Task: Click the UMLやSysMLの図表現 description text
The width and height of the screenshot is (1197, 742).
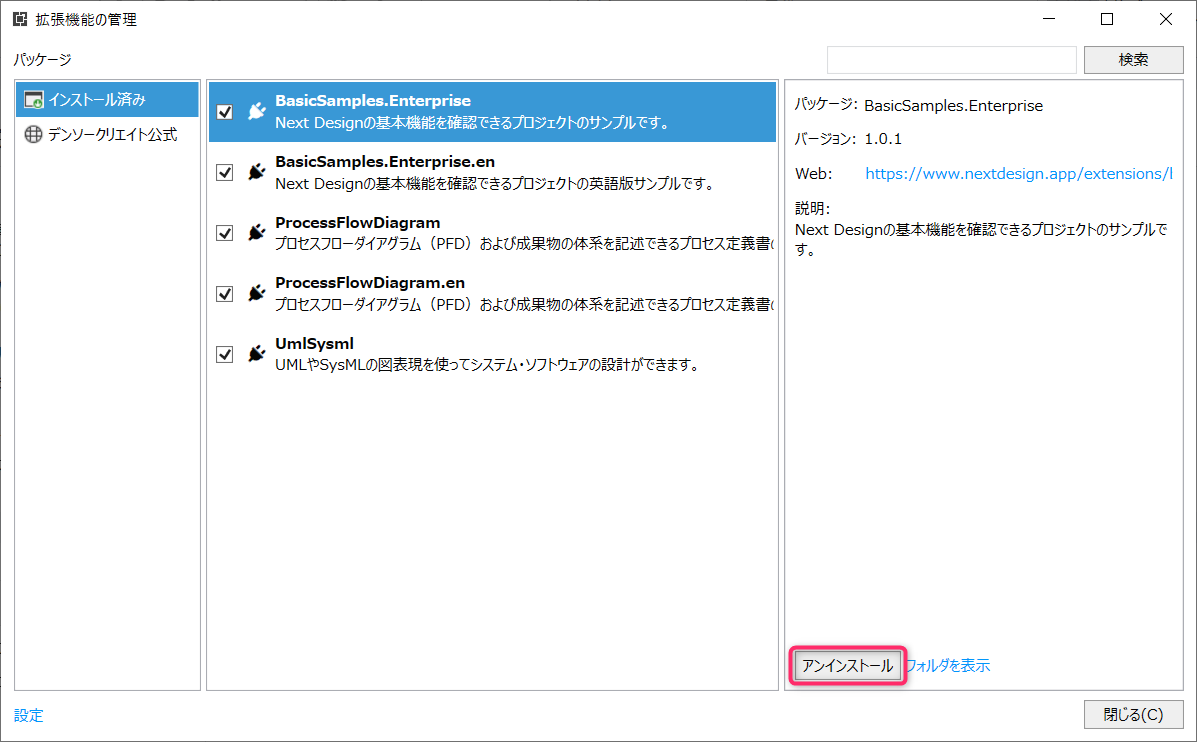Action: (x=488, y=365)
